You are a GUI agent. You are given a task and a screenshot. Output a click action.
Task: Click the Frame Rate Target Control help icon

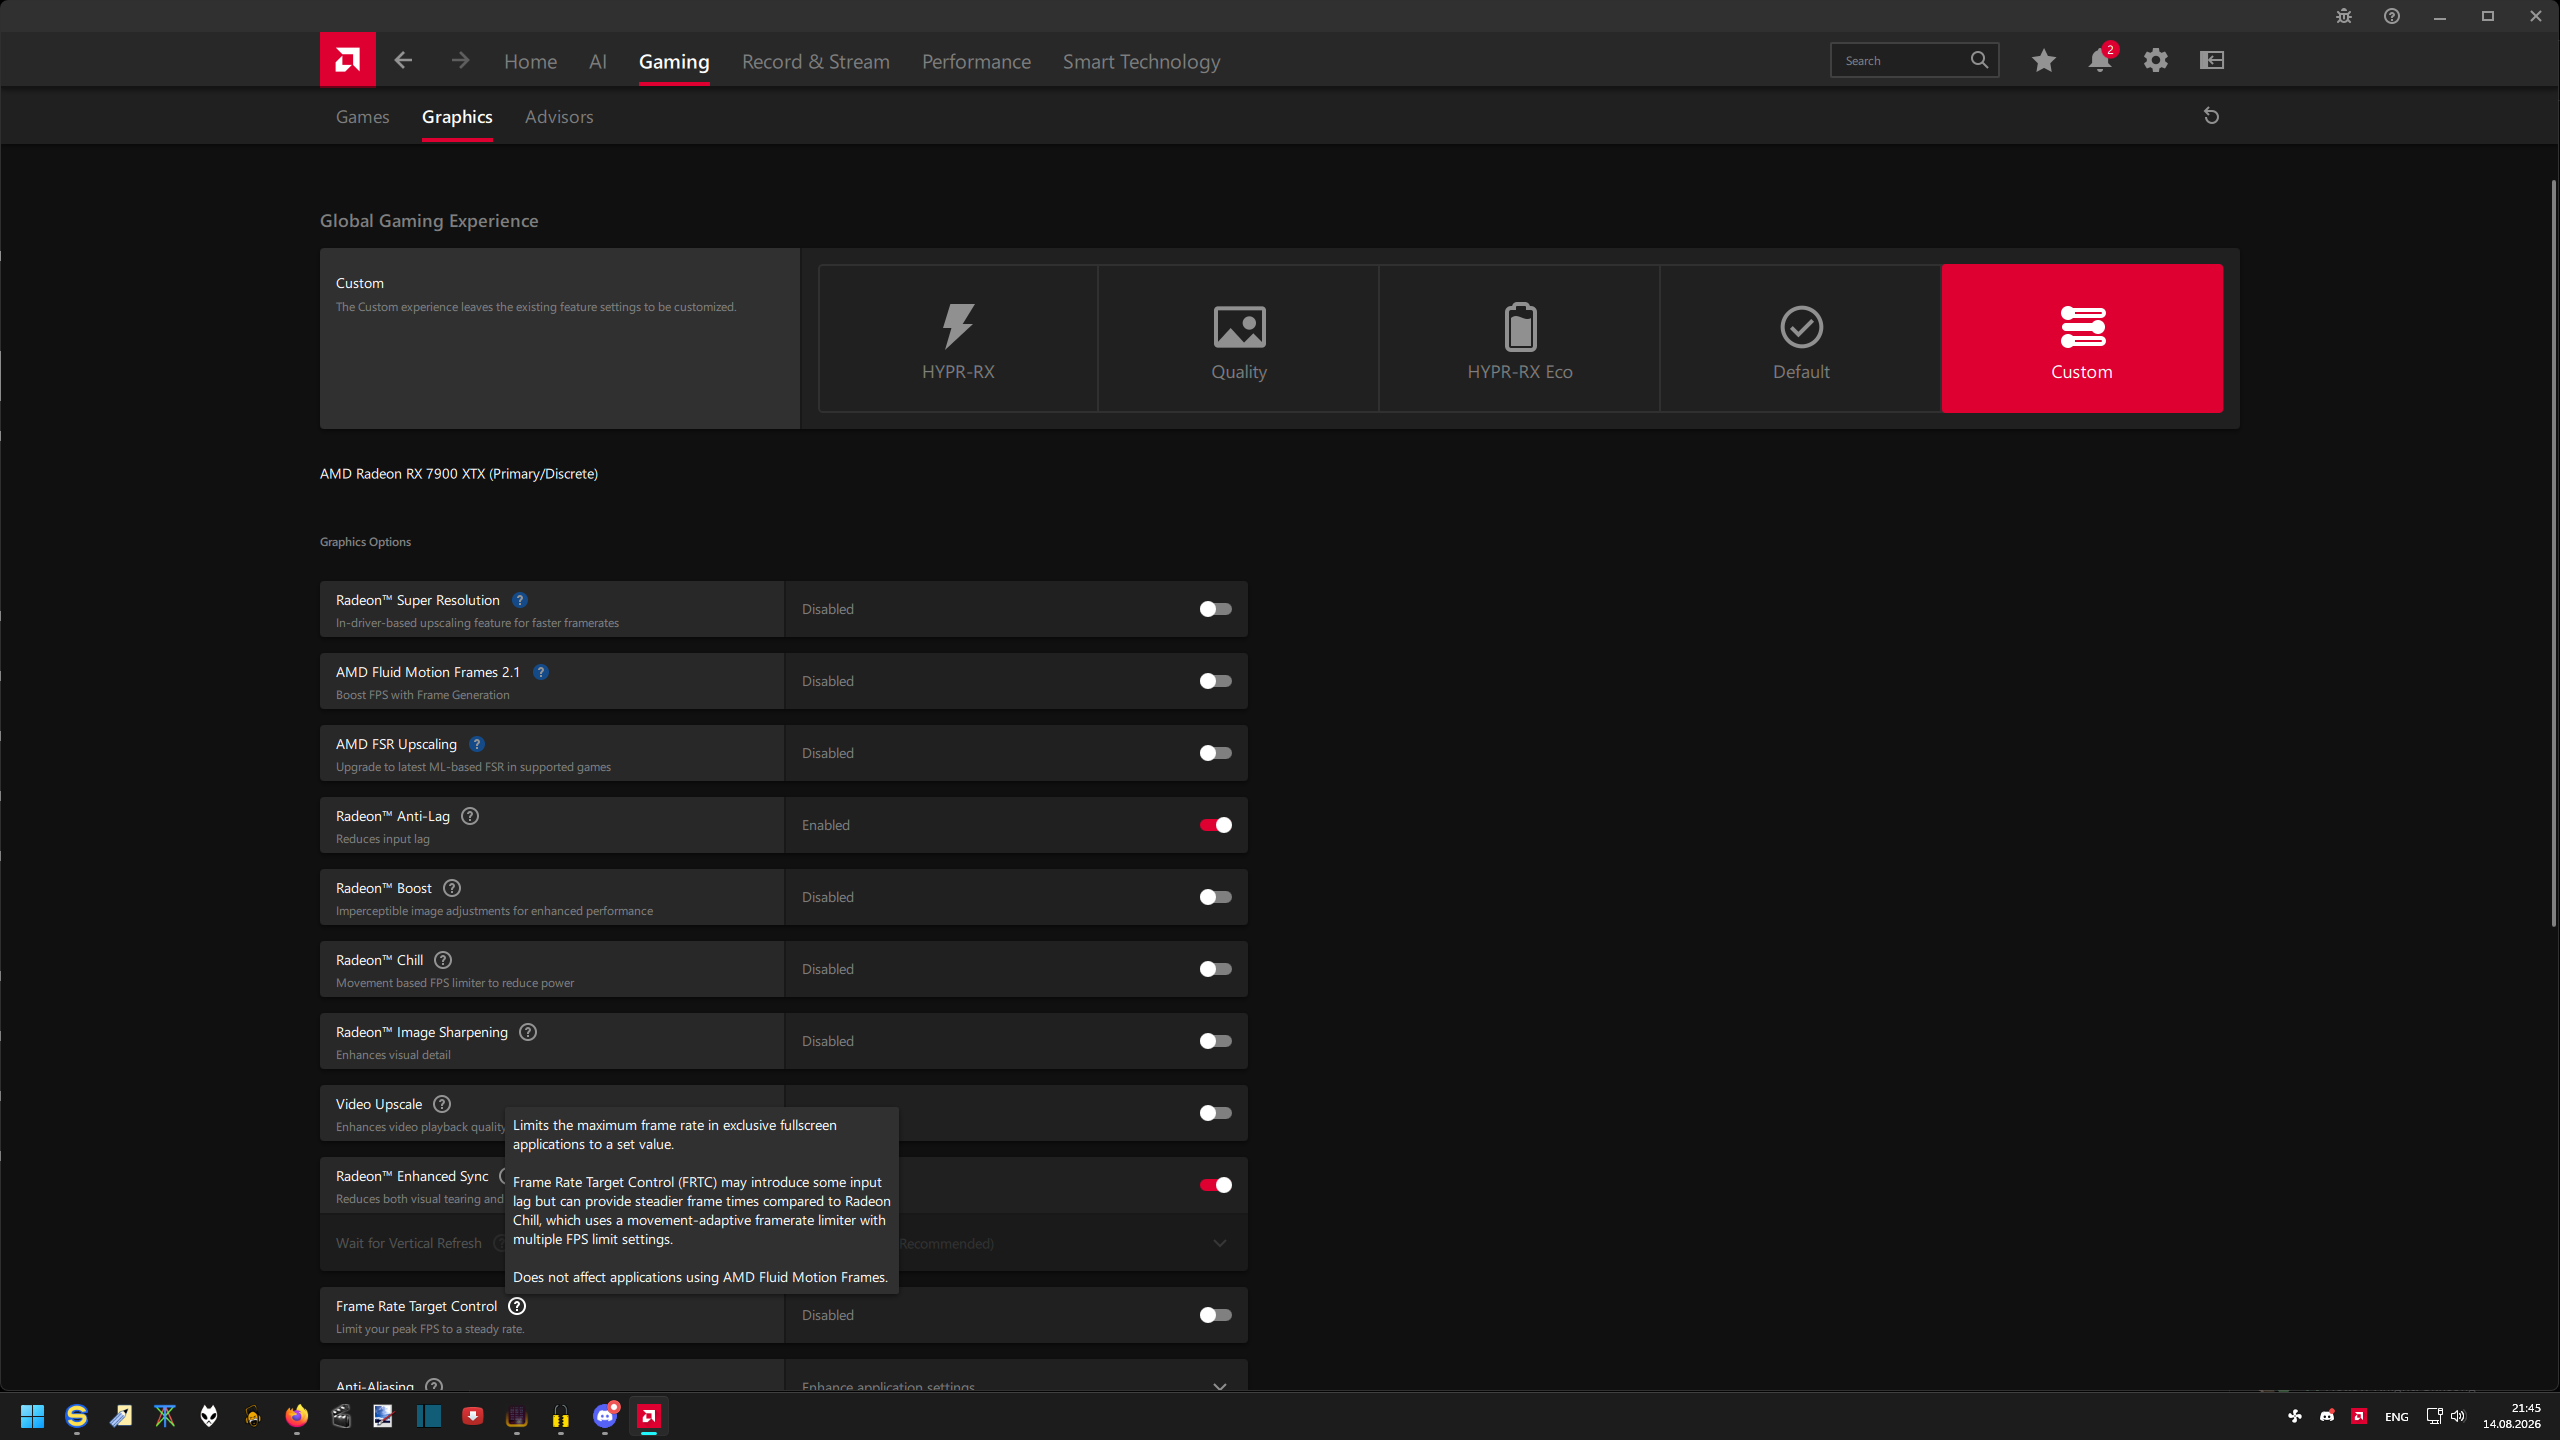point(517,1306)
